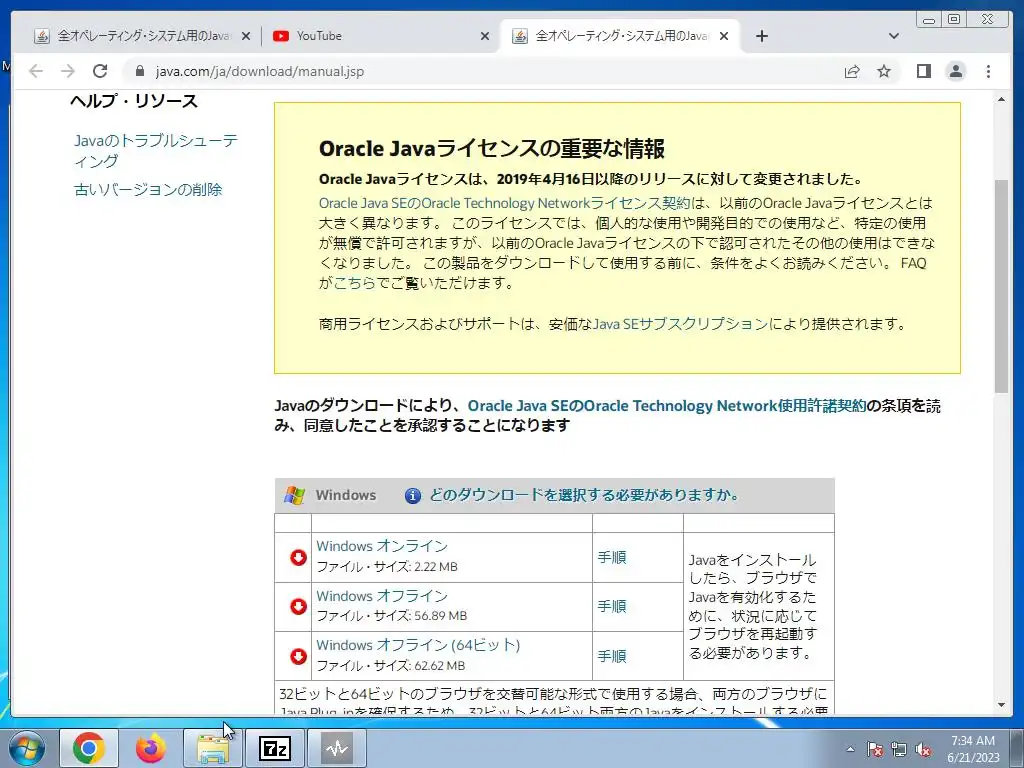Click the ファイル・サイズ: 56.89 MB text
The height and width of the screenshot is (768, 1024).
point(392,616)
